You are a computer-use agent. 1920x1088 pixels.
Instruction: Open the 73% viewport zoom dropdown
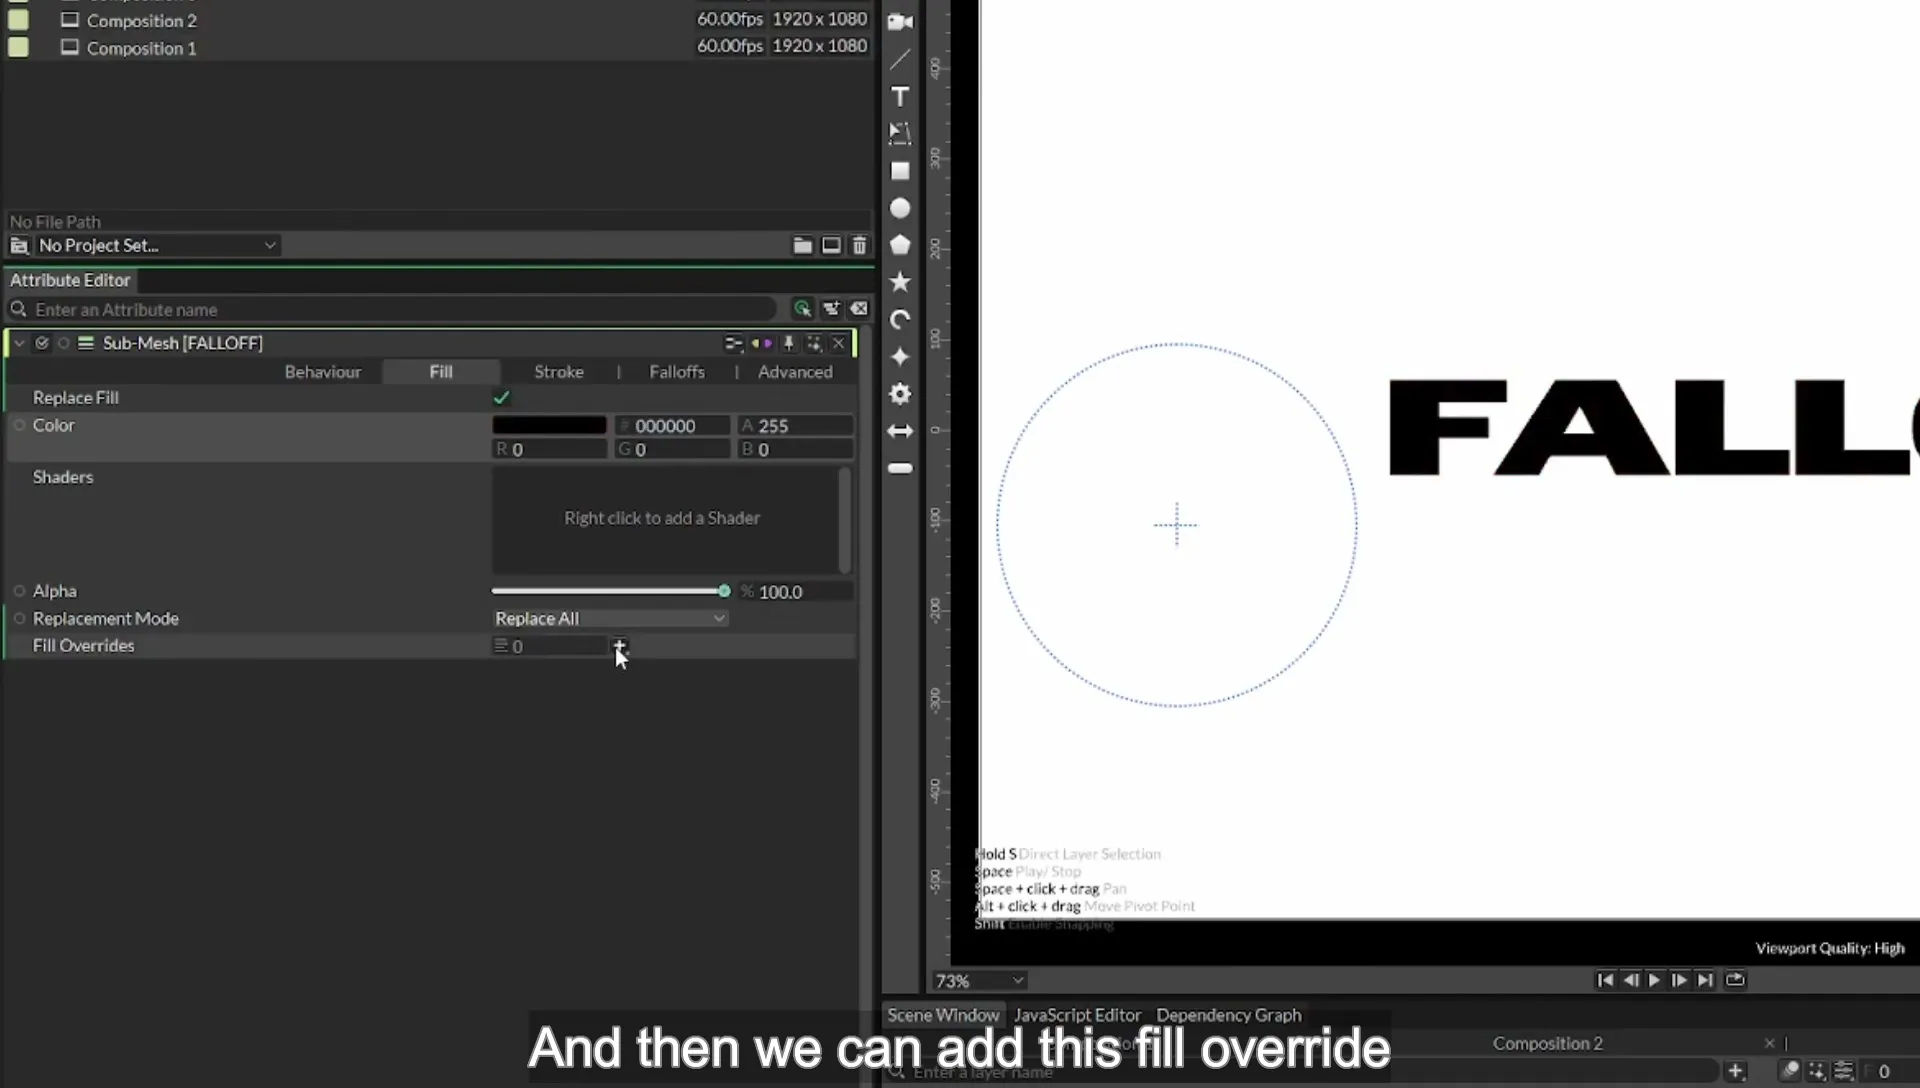coord(979,981)
